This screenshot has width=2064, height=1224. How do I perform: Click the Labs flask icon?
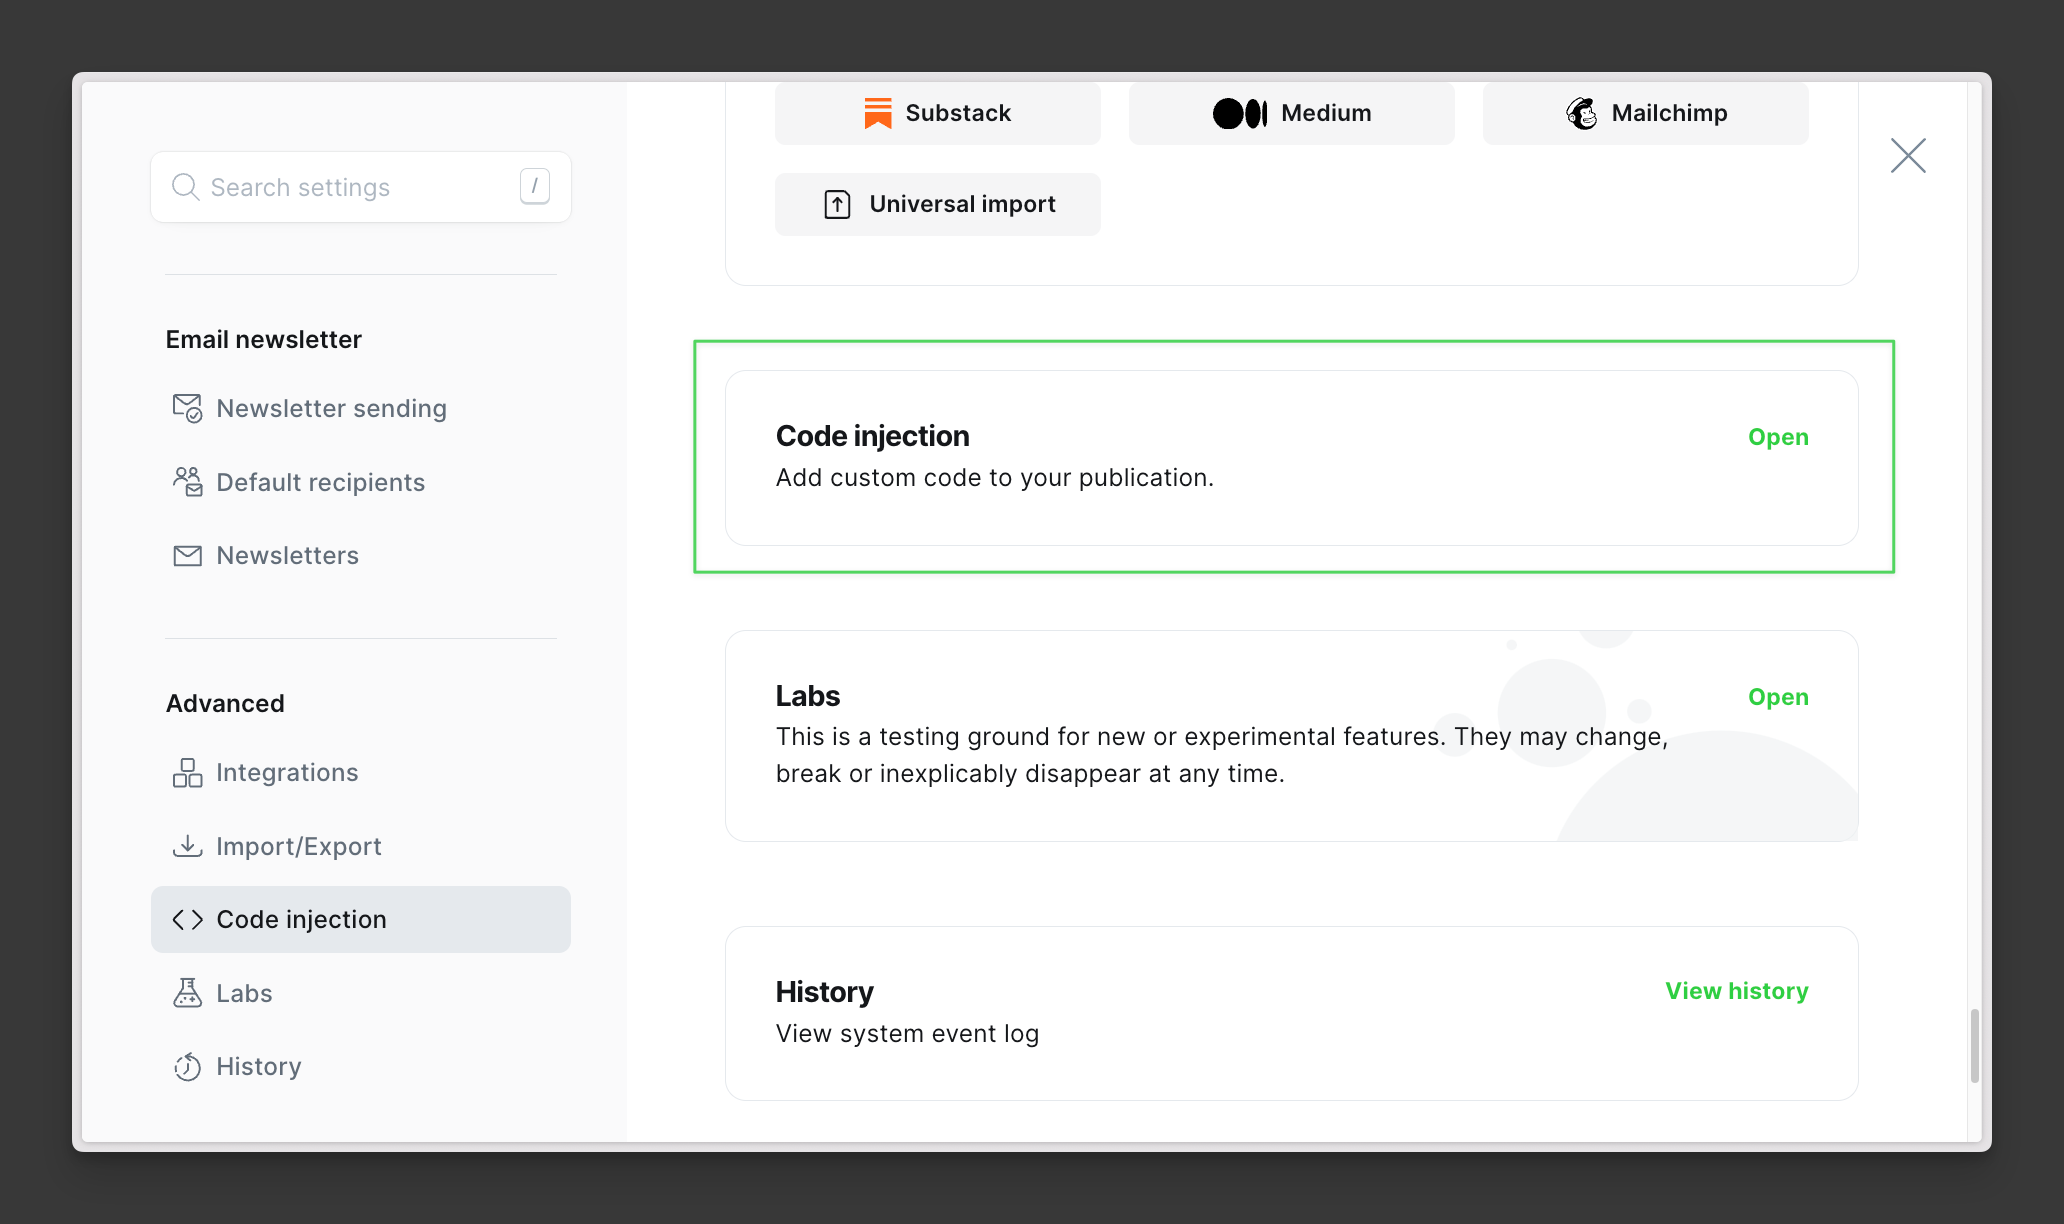point(187,992)
